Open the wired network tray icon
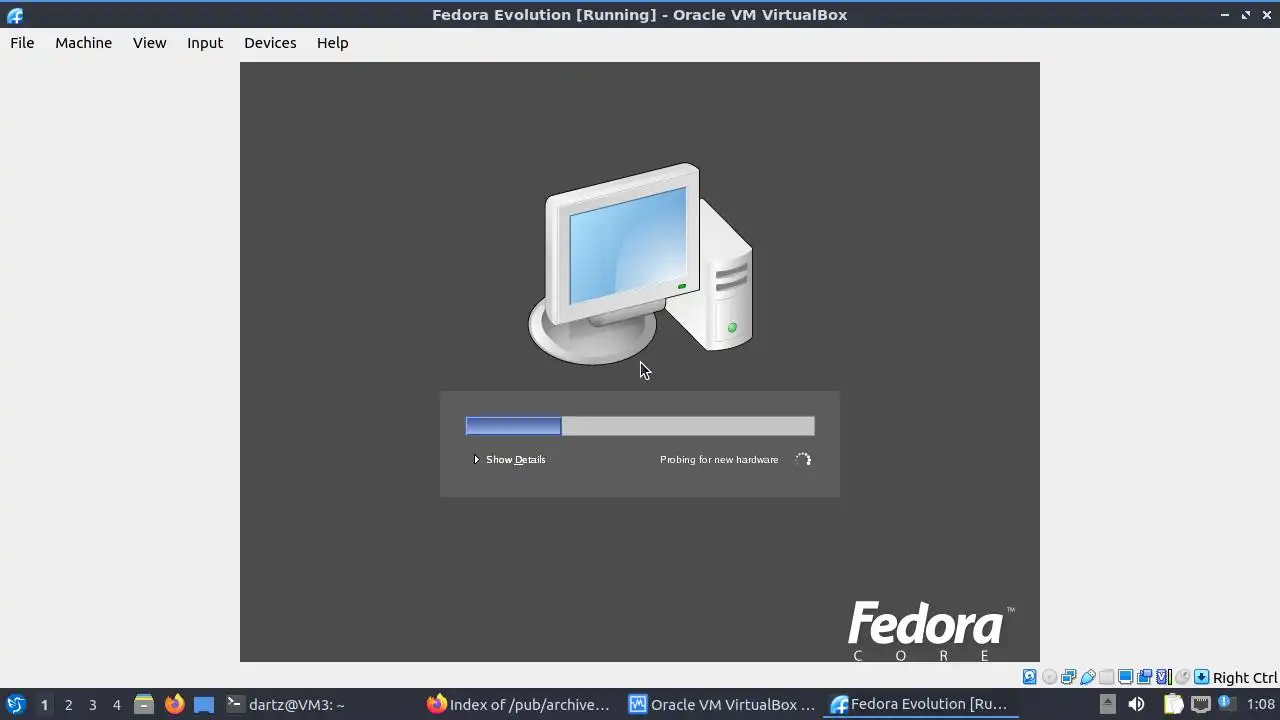The image size is (1280, 720). pos(1201,704)
